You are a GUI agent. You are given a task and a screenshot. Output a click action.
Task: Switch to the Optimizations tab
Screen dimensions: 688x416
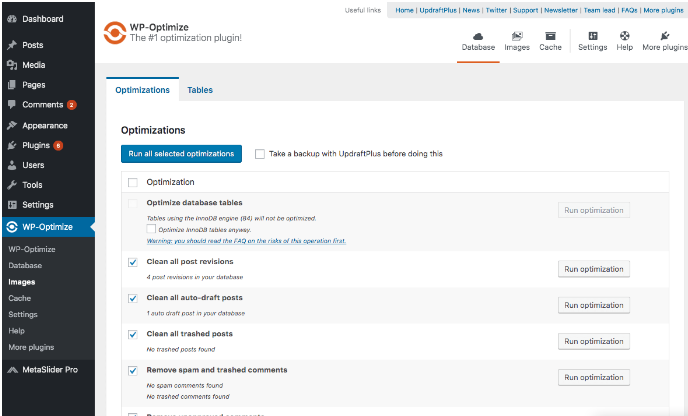[143, 90]
